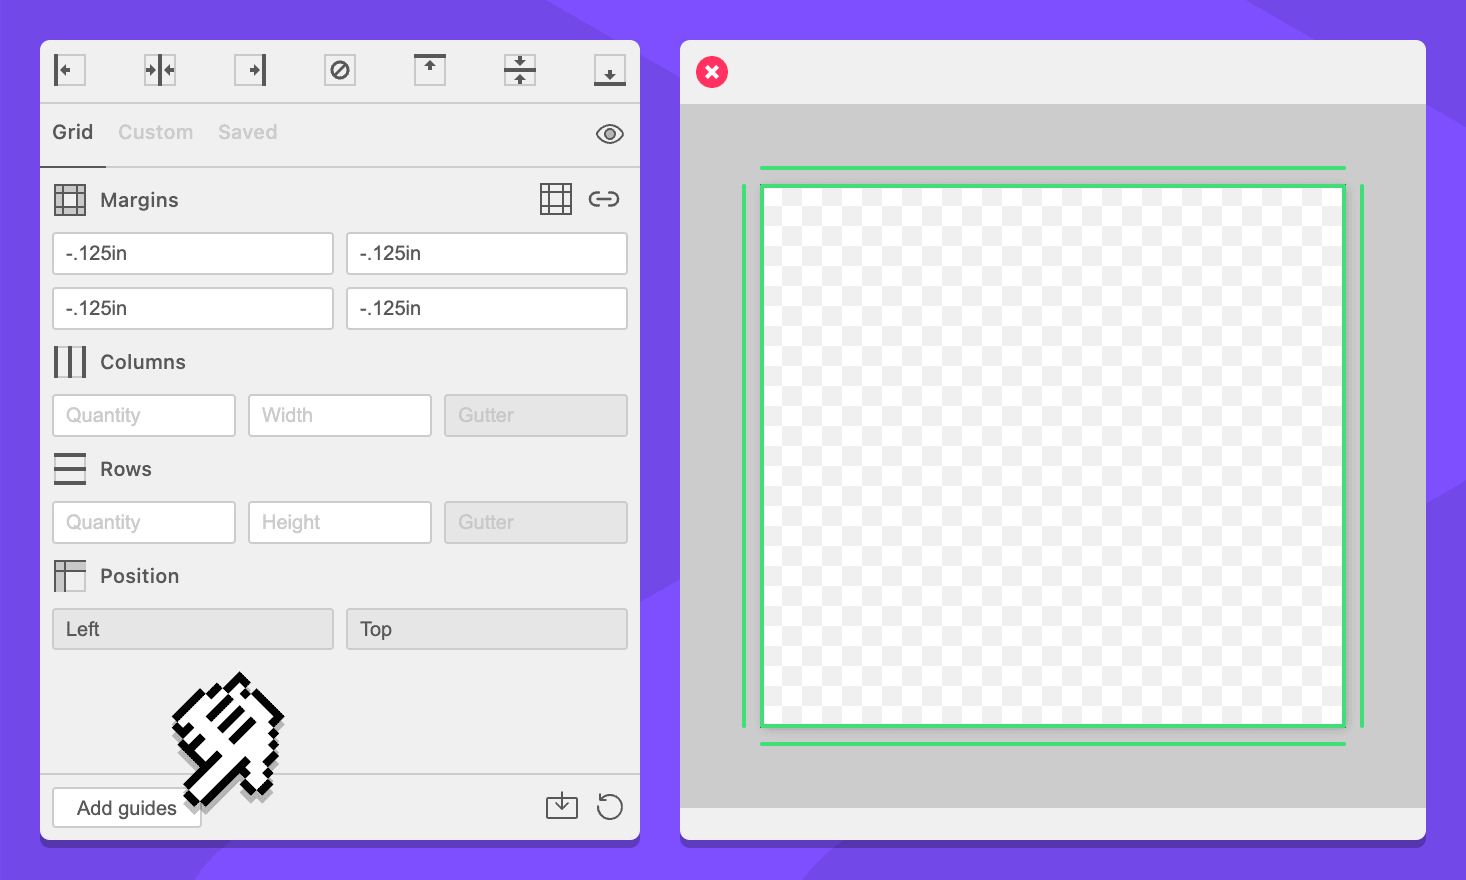Image resolution: width=1466 pixels, height=880 pixels.
Task: Select the Grid tab
Action: [x=73, y=132]
